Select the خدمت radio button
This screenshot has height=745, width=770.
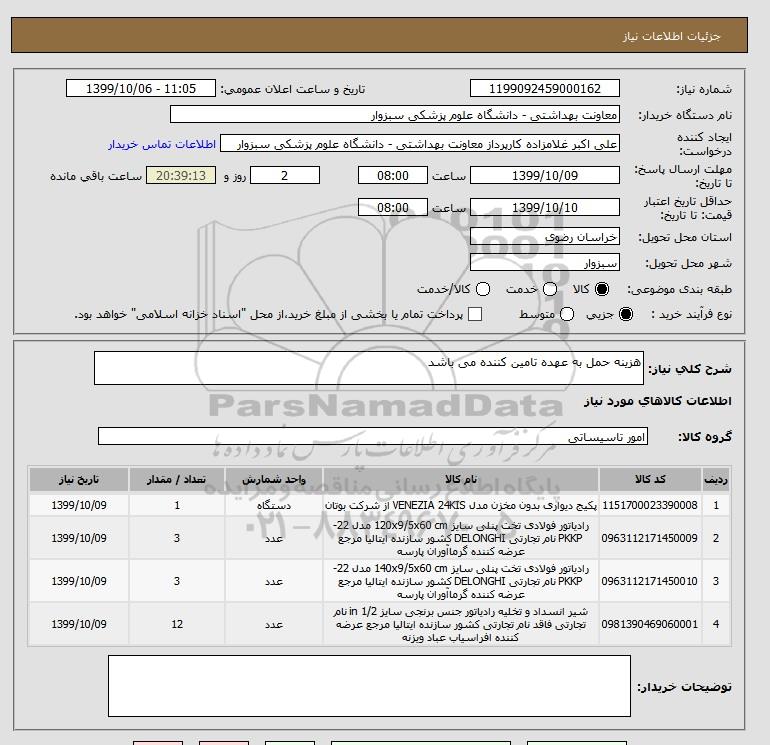(550, 289)
